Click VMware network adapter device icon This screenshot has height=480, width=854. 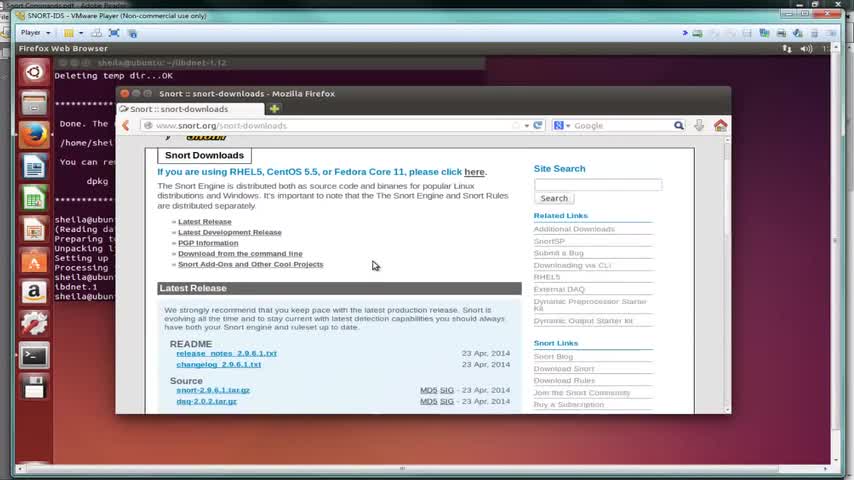[764, 33]
